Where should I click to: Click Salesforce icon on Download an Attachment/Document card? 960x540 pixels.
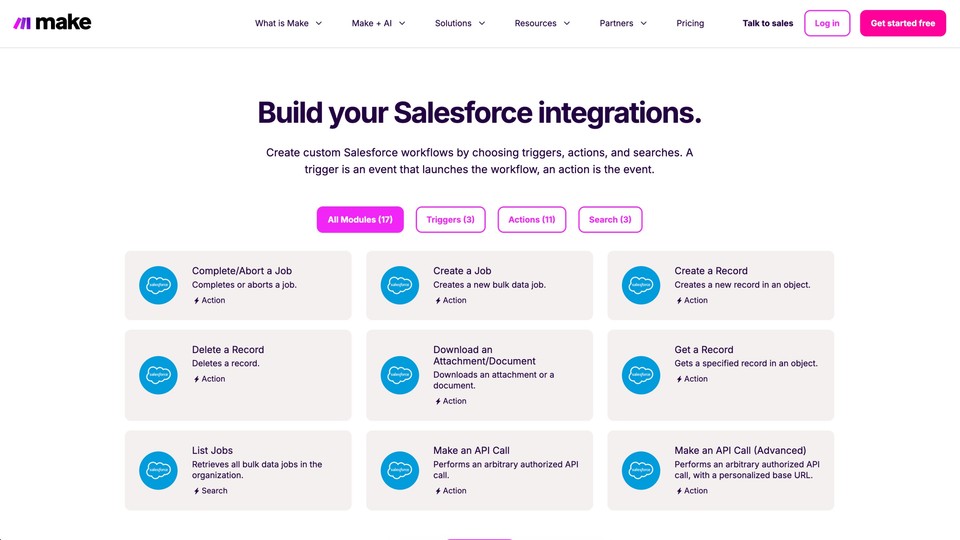400,375
